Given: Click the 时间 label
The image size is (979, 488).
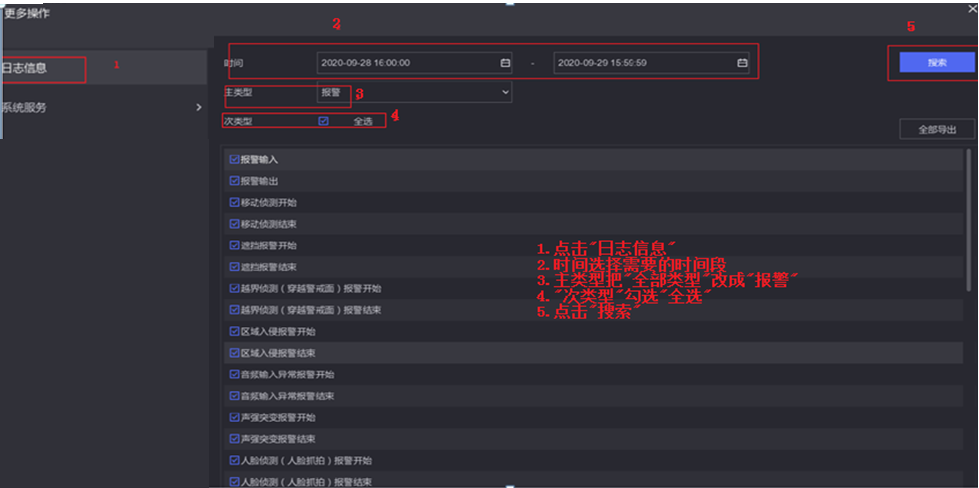Looking at the screenshot, I should pyautogui.click(x=233, y=63).
